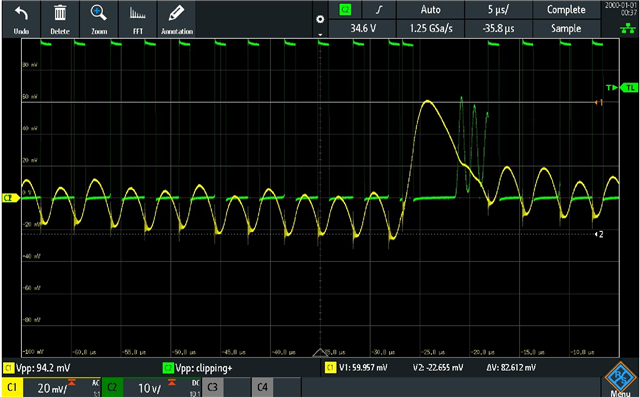Screen dimensions: 640x397
Task: Enable channel C3
Action: pos(213,387)
